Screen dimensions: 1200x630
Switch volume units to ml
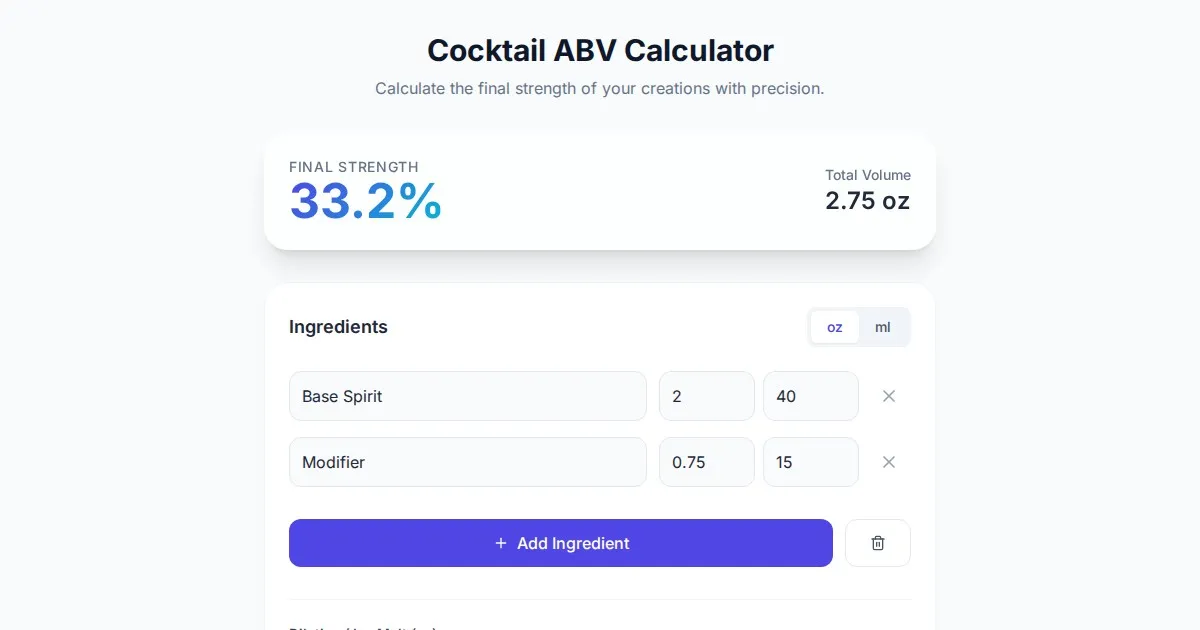[883, 327]
